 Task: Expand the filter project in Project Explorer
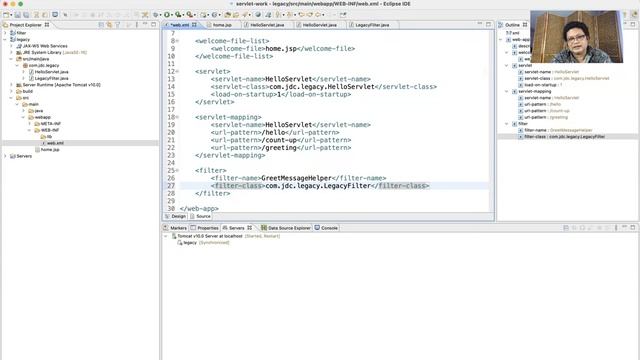click(5, 33)
